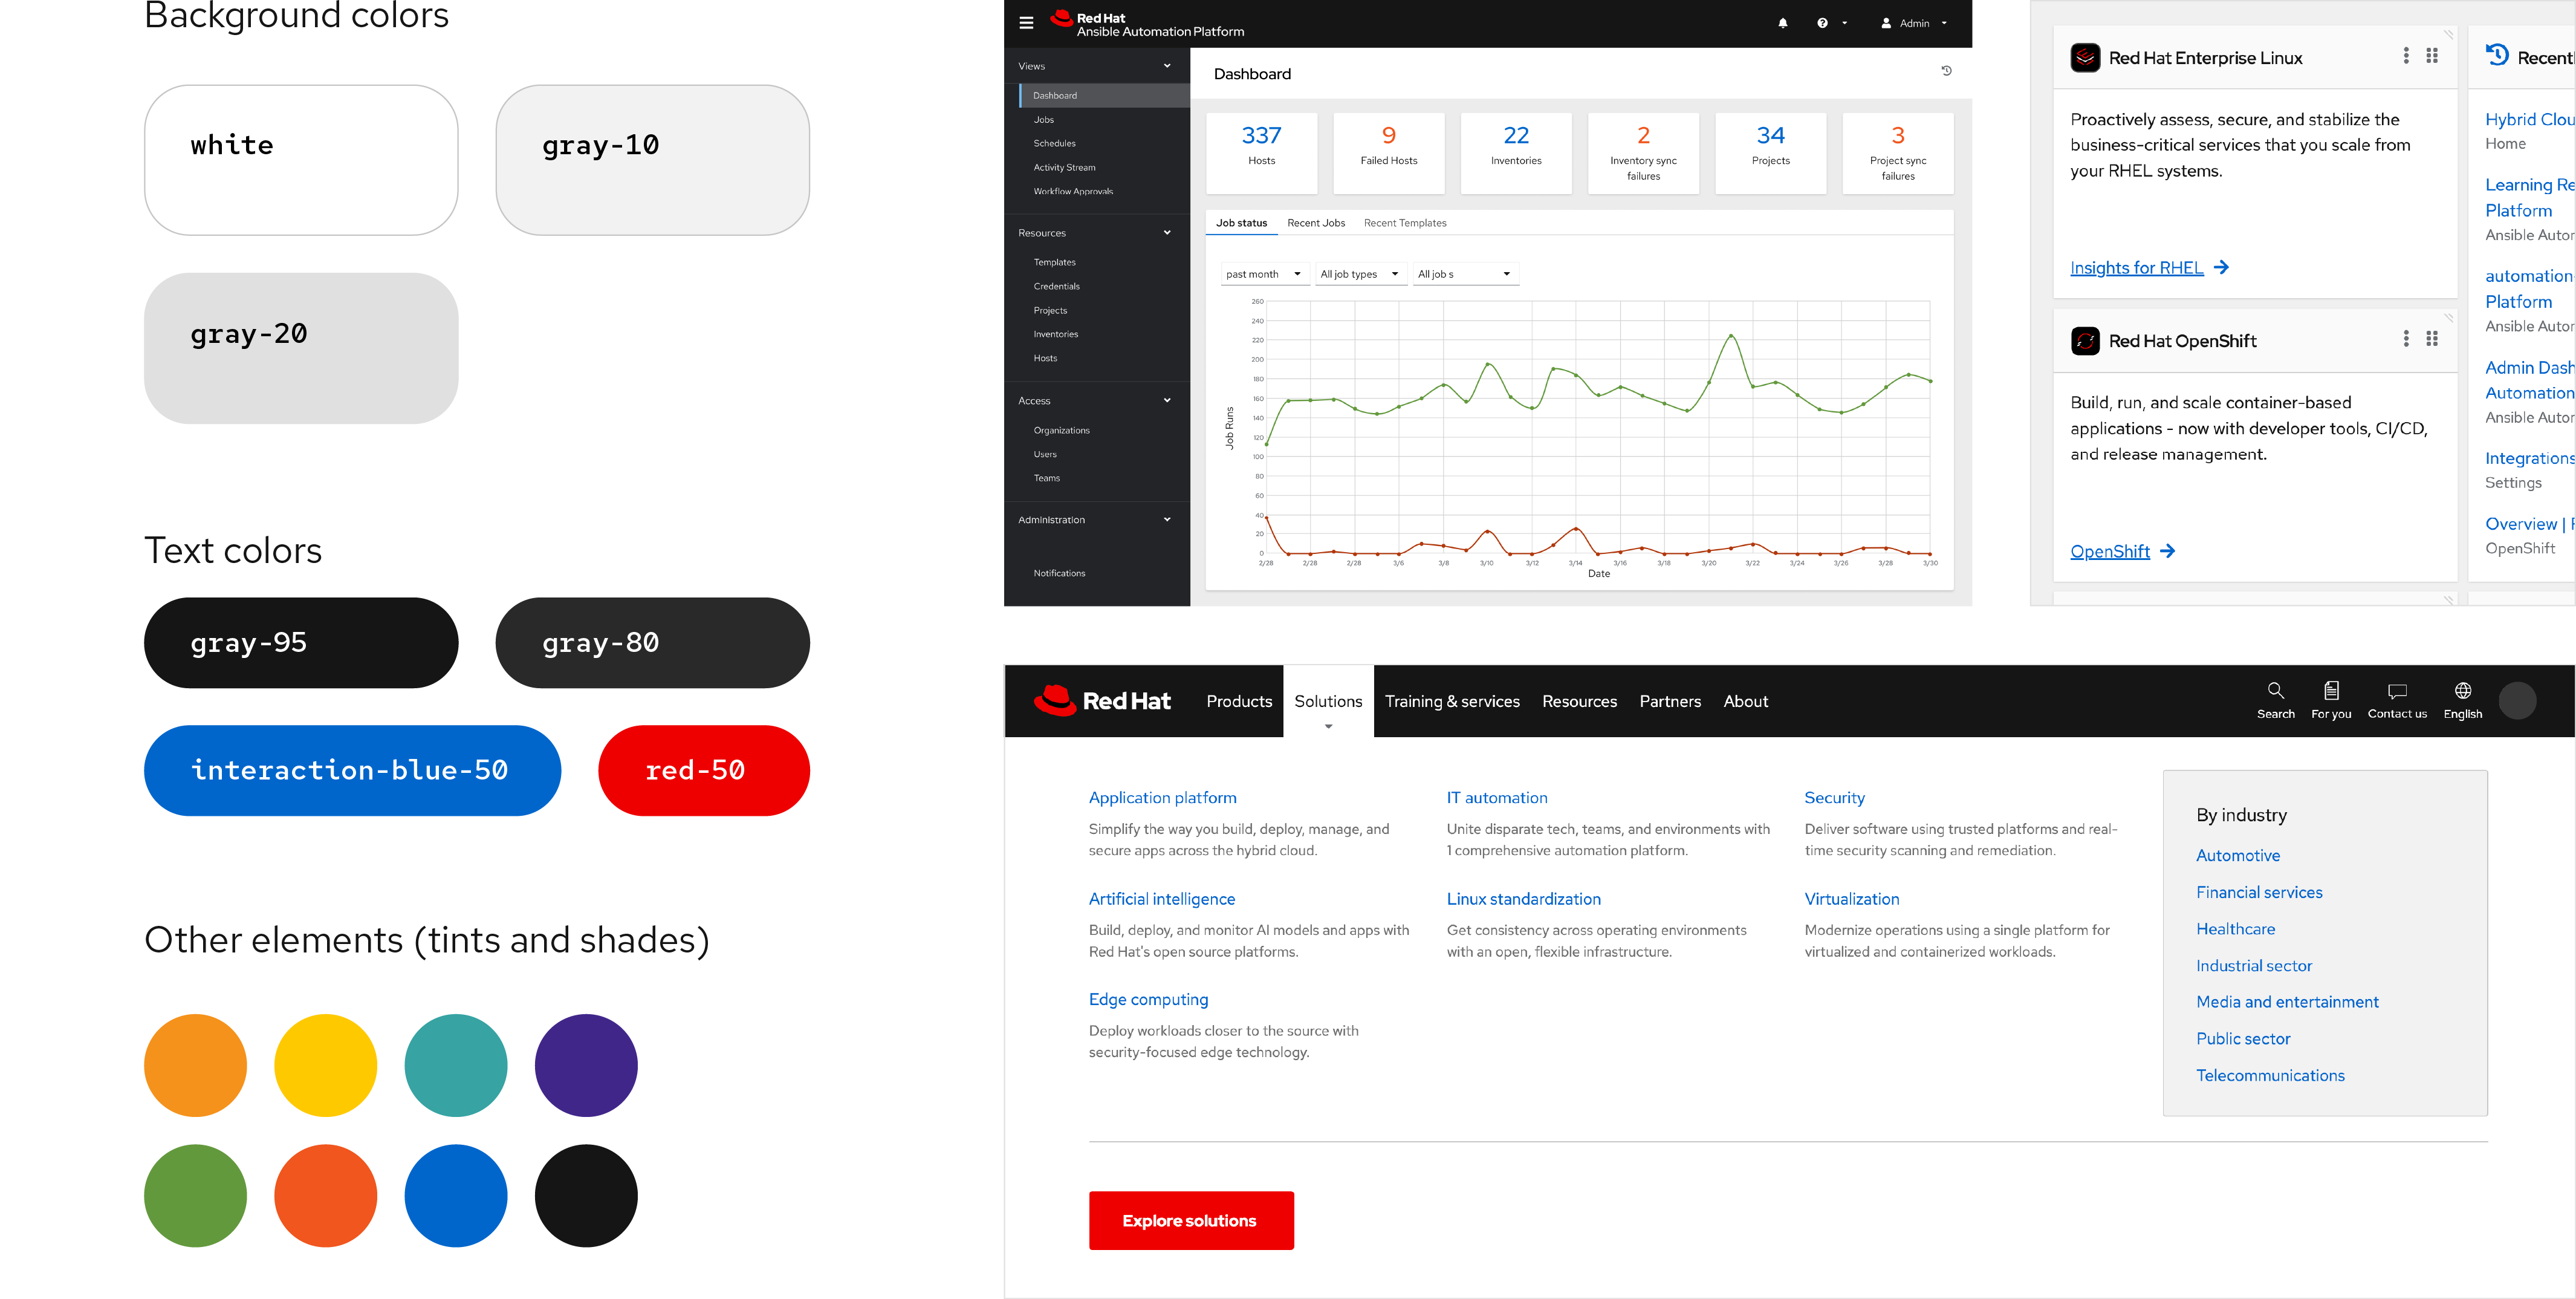Expand the All job types dropdown
2576x1299 pixels.
click(x=1360, y=273)
